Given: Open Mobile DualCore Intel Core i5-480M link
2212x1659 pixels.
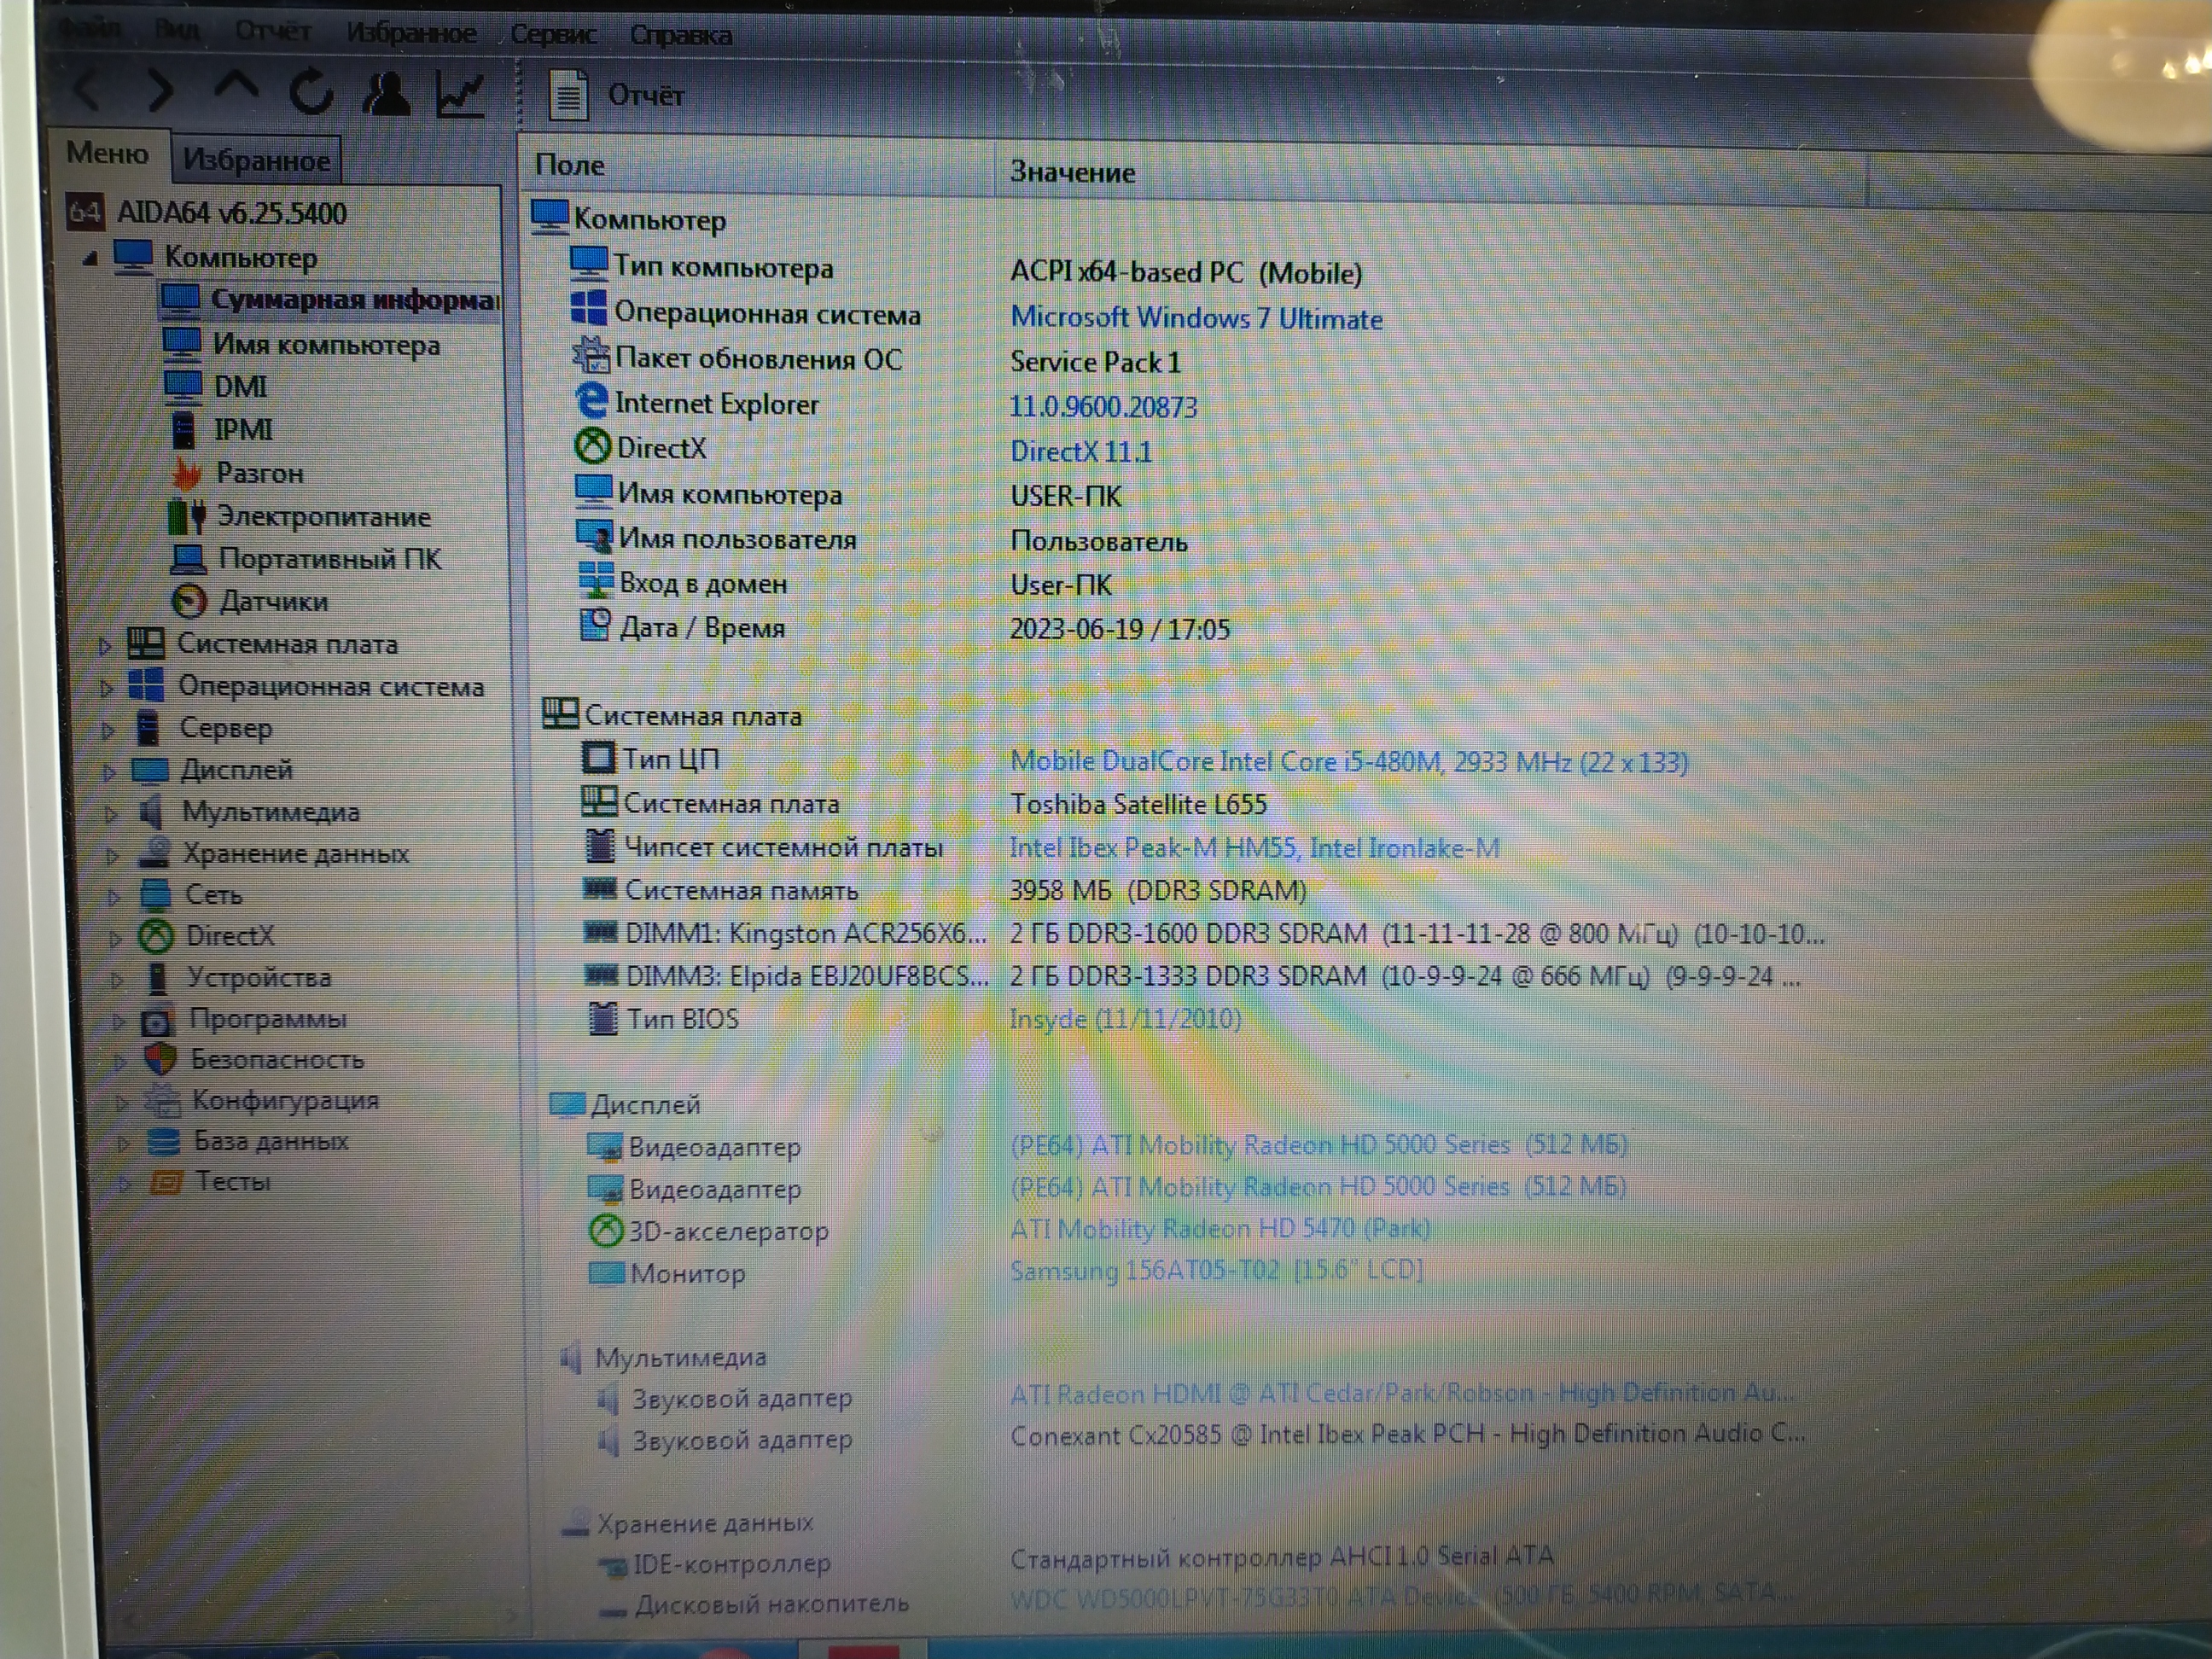Looking at the screenshot, I should point(1348,762).
